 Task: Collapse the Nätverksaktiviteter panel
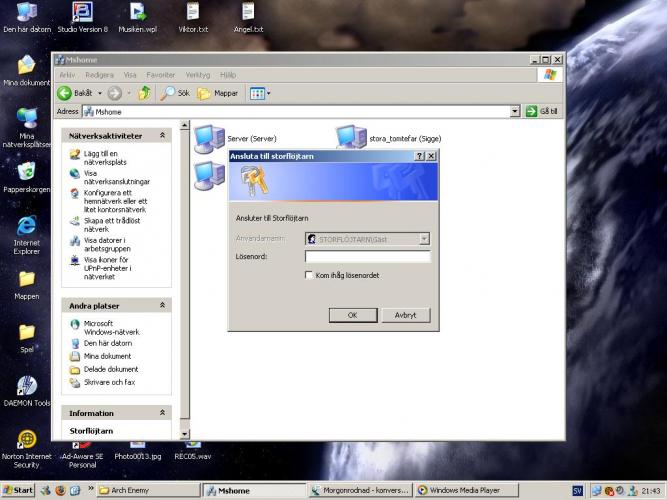(162, 135)
